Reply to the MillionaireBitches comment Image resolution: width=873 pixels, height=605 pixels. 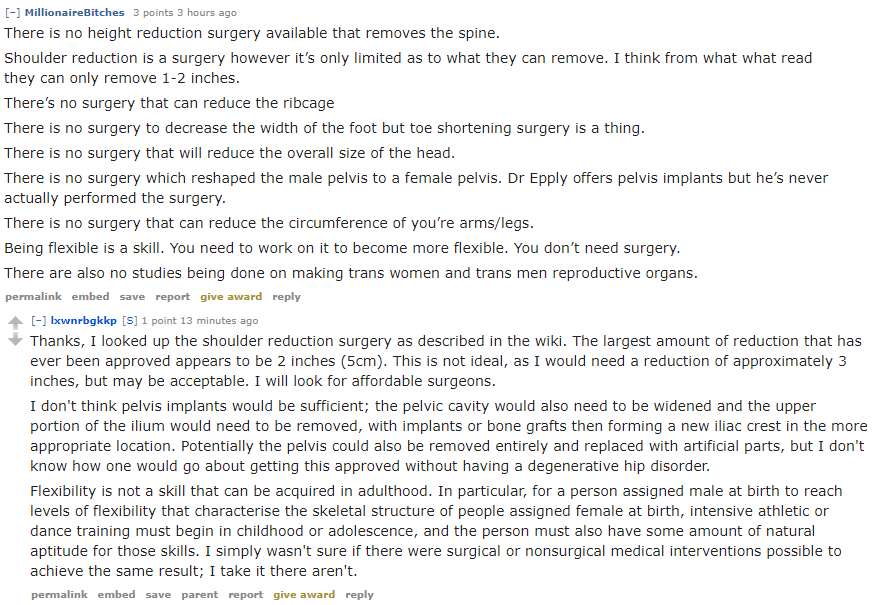click(286, 297)
